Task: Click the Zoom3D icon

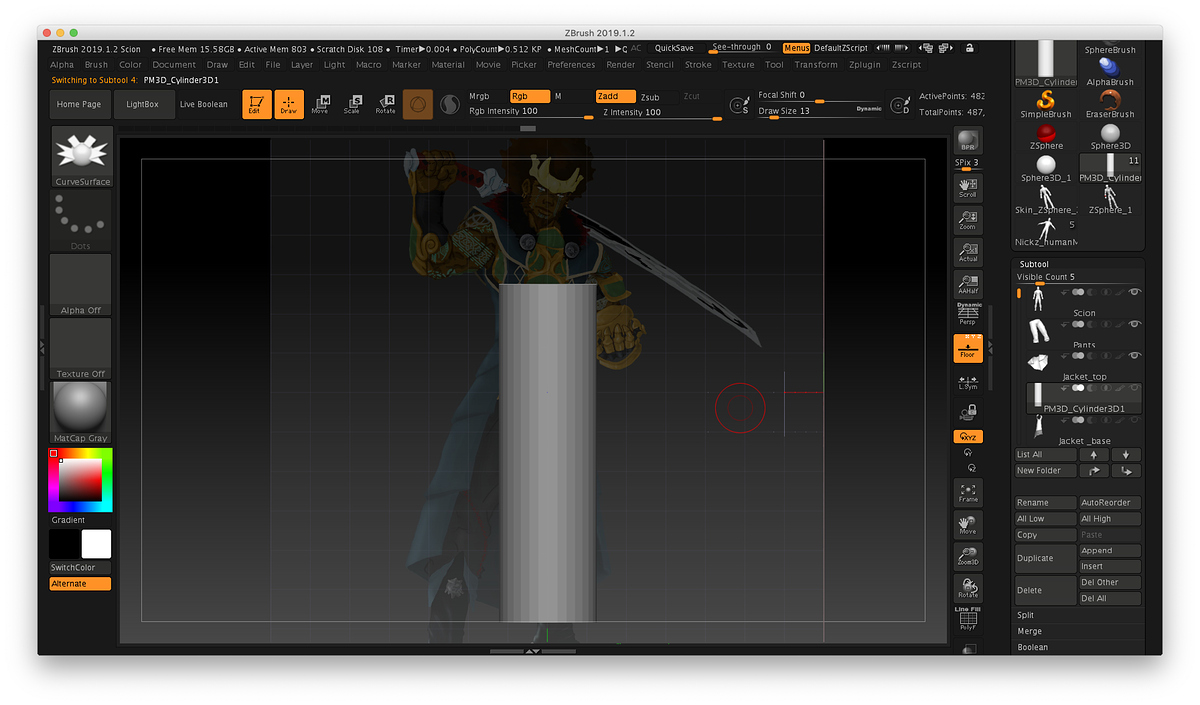Action: click(967, 556)
